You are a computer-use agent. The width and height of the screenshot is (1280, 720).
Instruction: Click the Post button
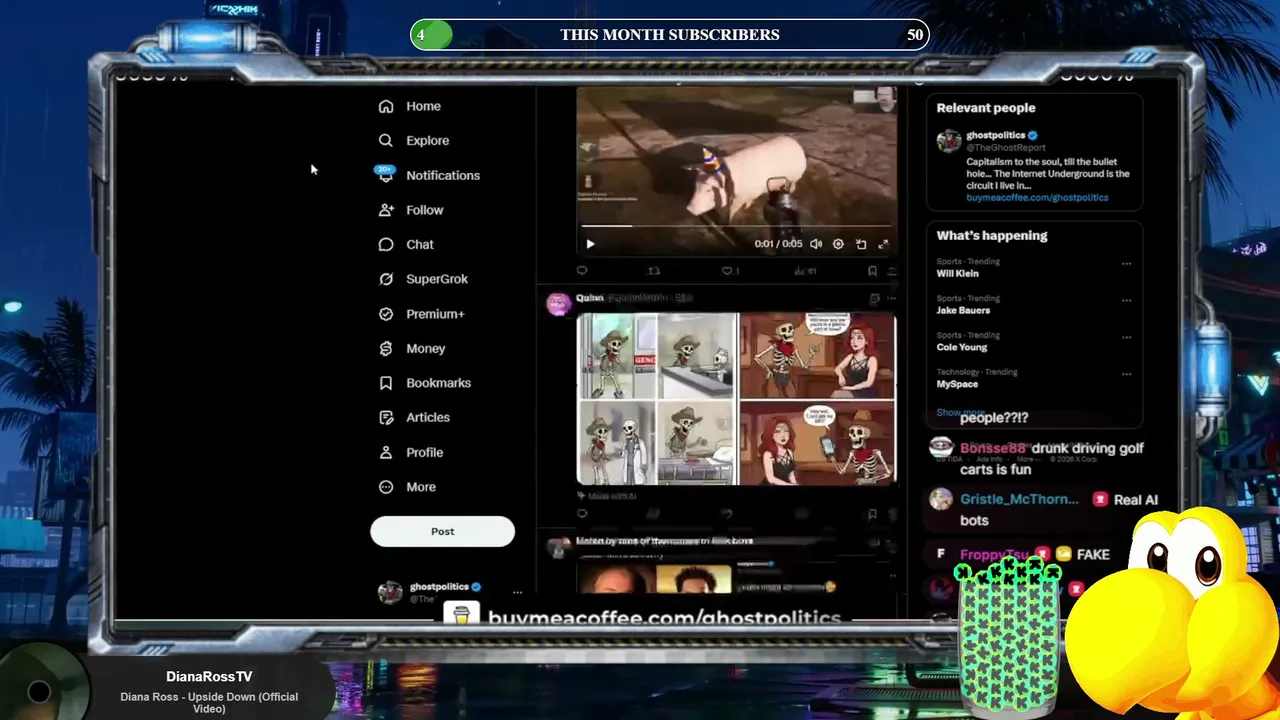[x=442, y=532]
